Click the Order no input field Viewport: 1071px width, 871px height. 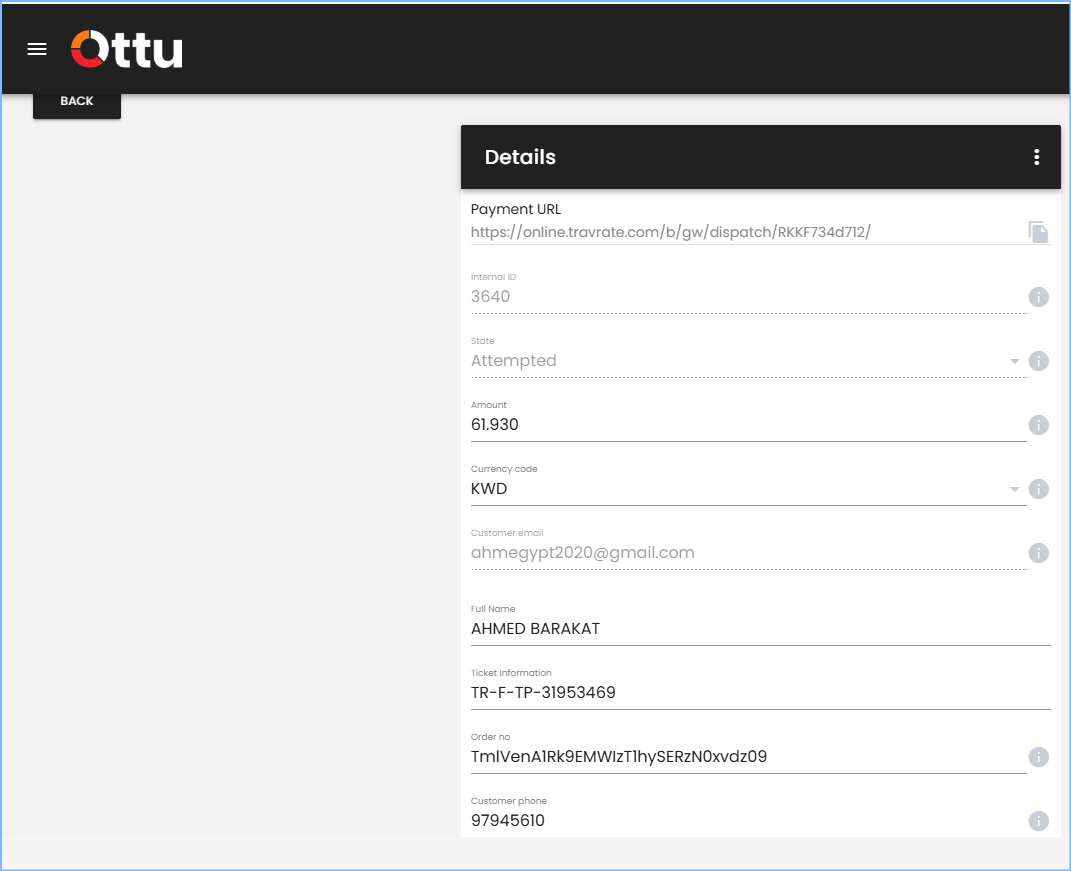748,757
